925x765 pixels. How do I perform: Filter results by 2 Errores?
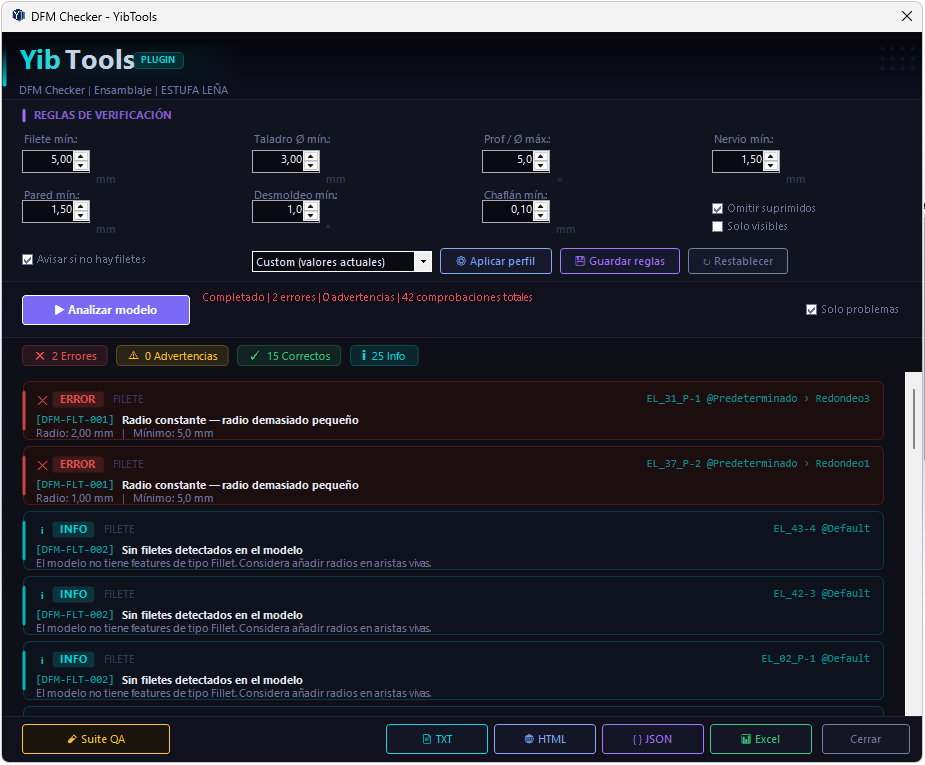(x=65, y=356)
